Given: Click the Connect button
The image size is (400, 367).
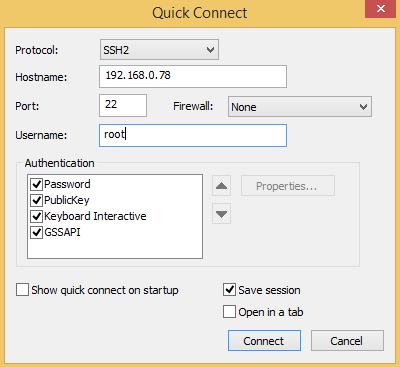Looking at the screenshot, I should click(264, 341).
